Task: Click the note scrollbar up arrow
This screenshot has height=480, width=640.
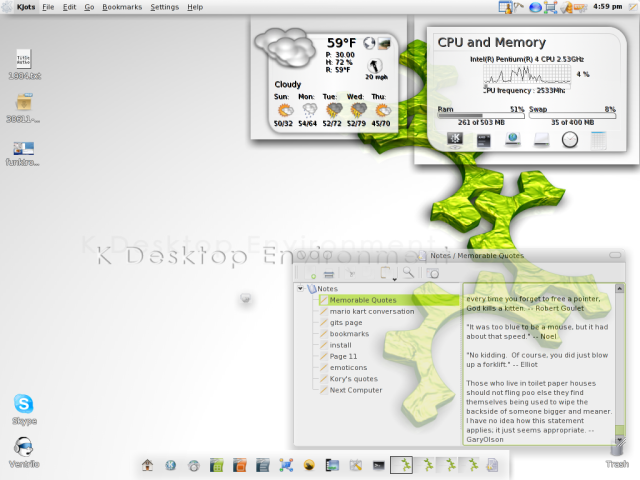Action: pos(620,289)
